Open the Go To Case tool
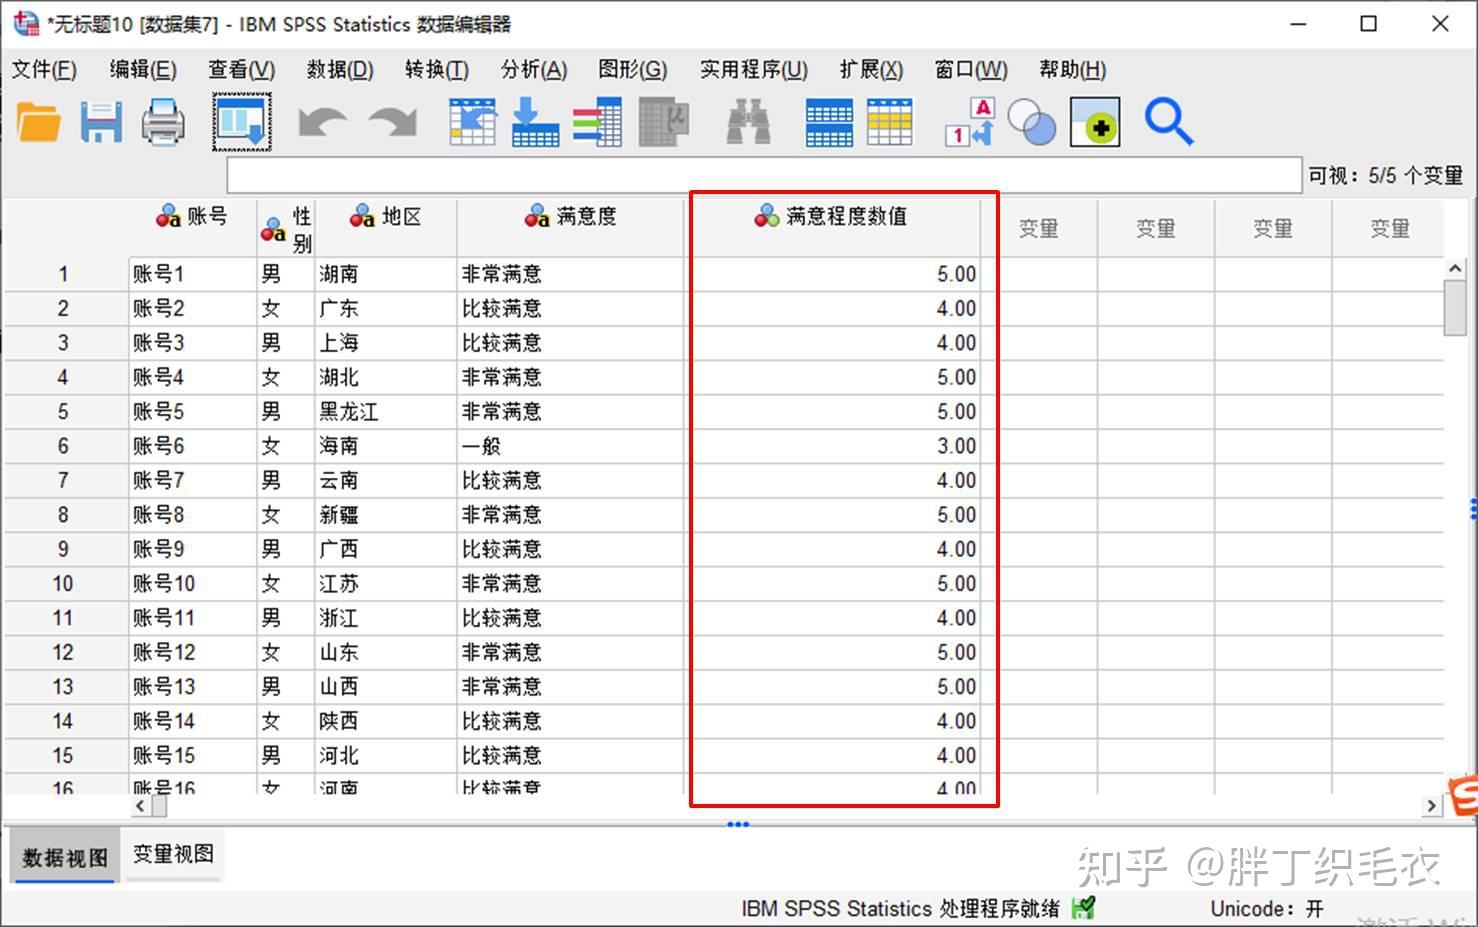This screenshot has width=1478, height=927. [472, 121]
